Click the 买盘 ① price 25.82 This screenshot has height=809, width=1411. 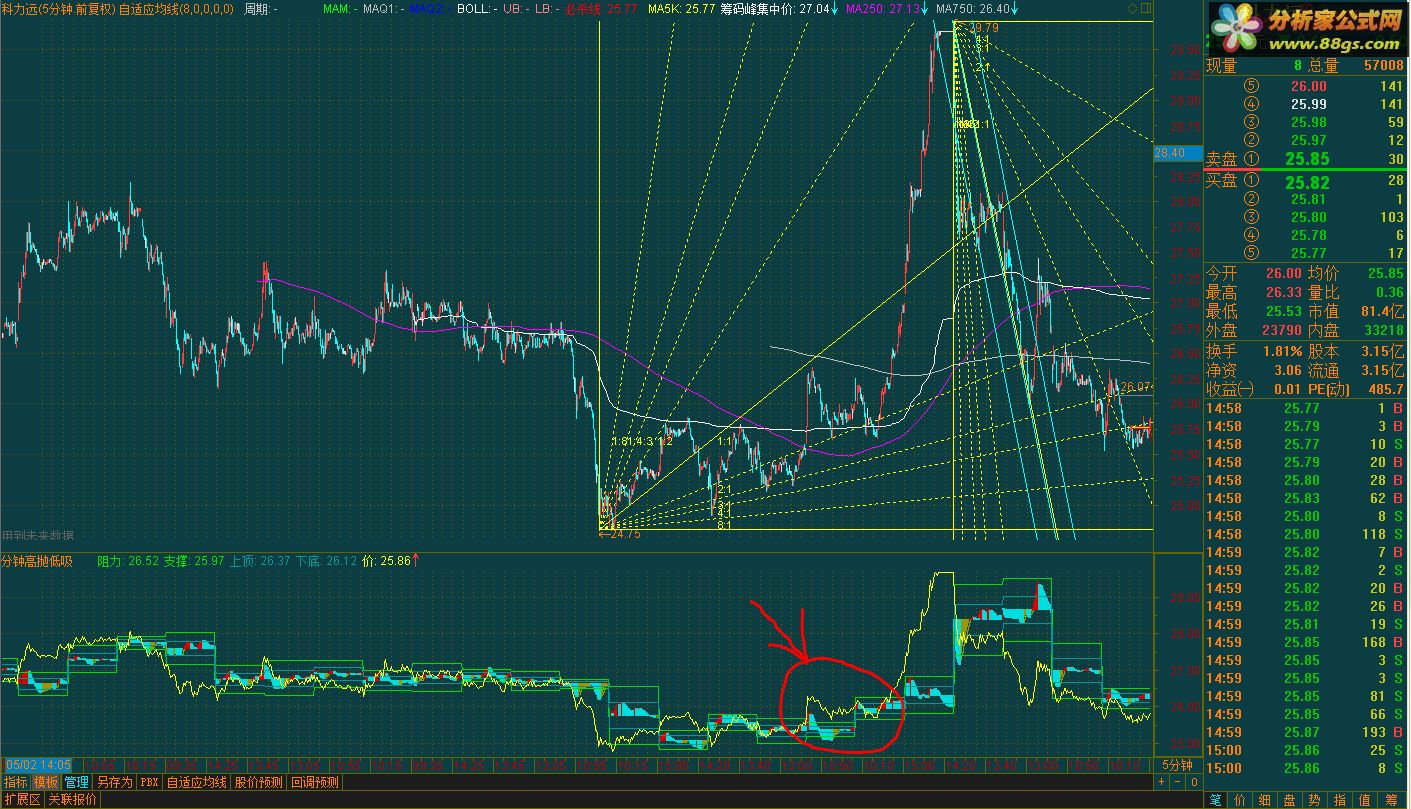pyautogui.click(x=1308, y=182)
